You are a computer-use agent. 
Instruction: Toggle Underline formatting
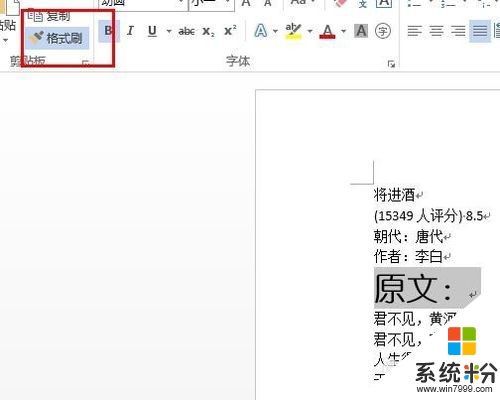152,31
